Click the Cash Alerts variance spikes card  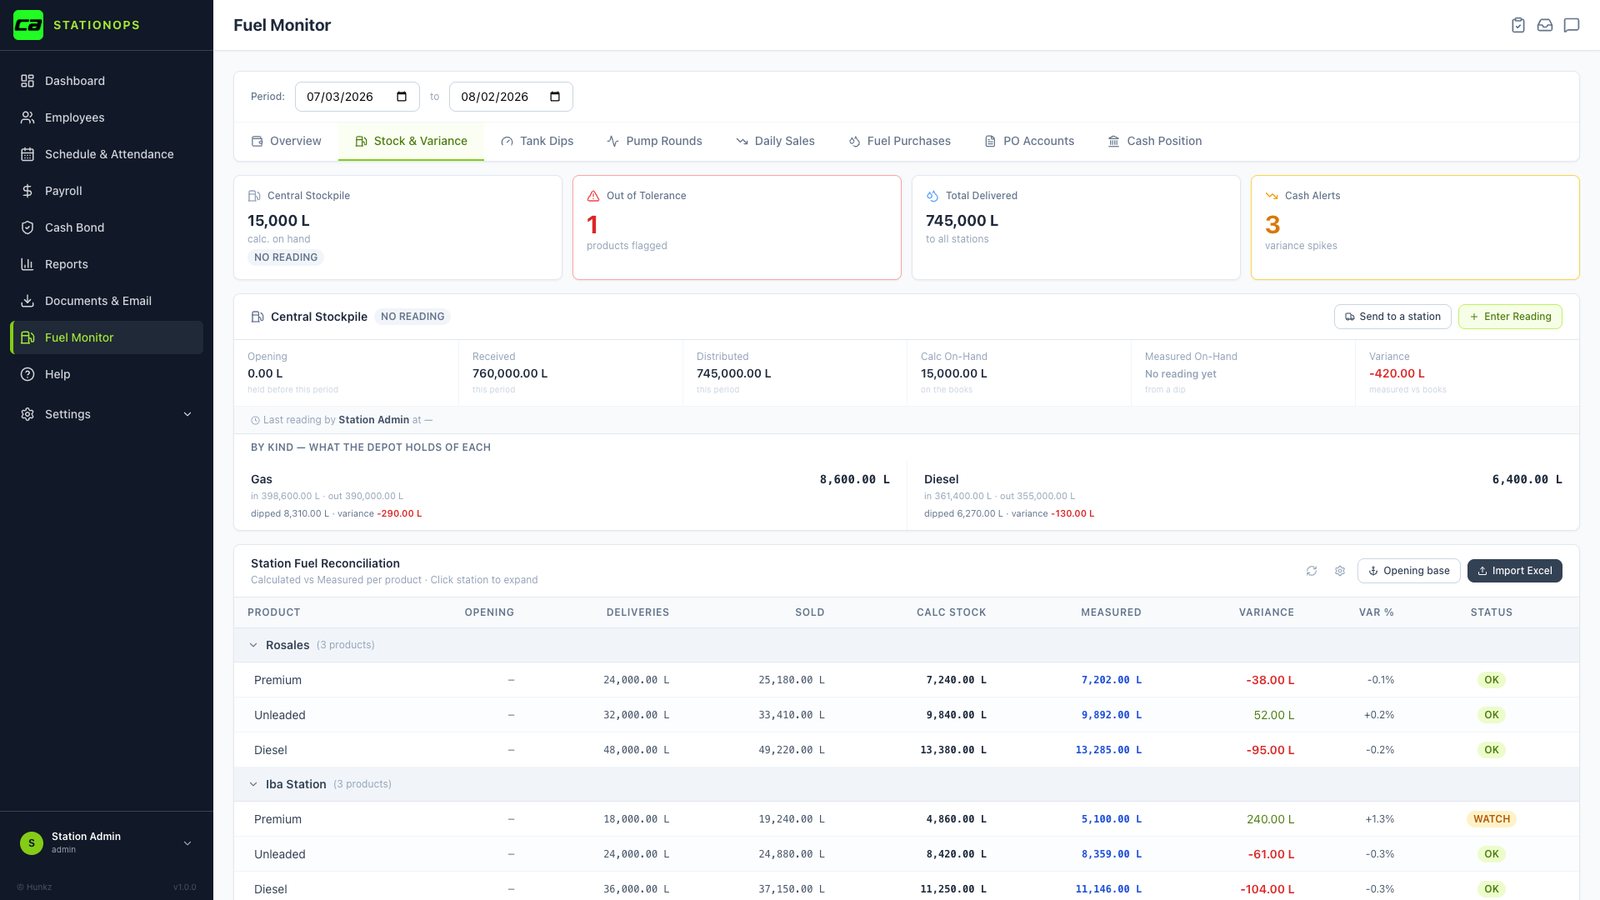pyautogui.click(x=1415, y=228)
